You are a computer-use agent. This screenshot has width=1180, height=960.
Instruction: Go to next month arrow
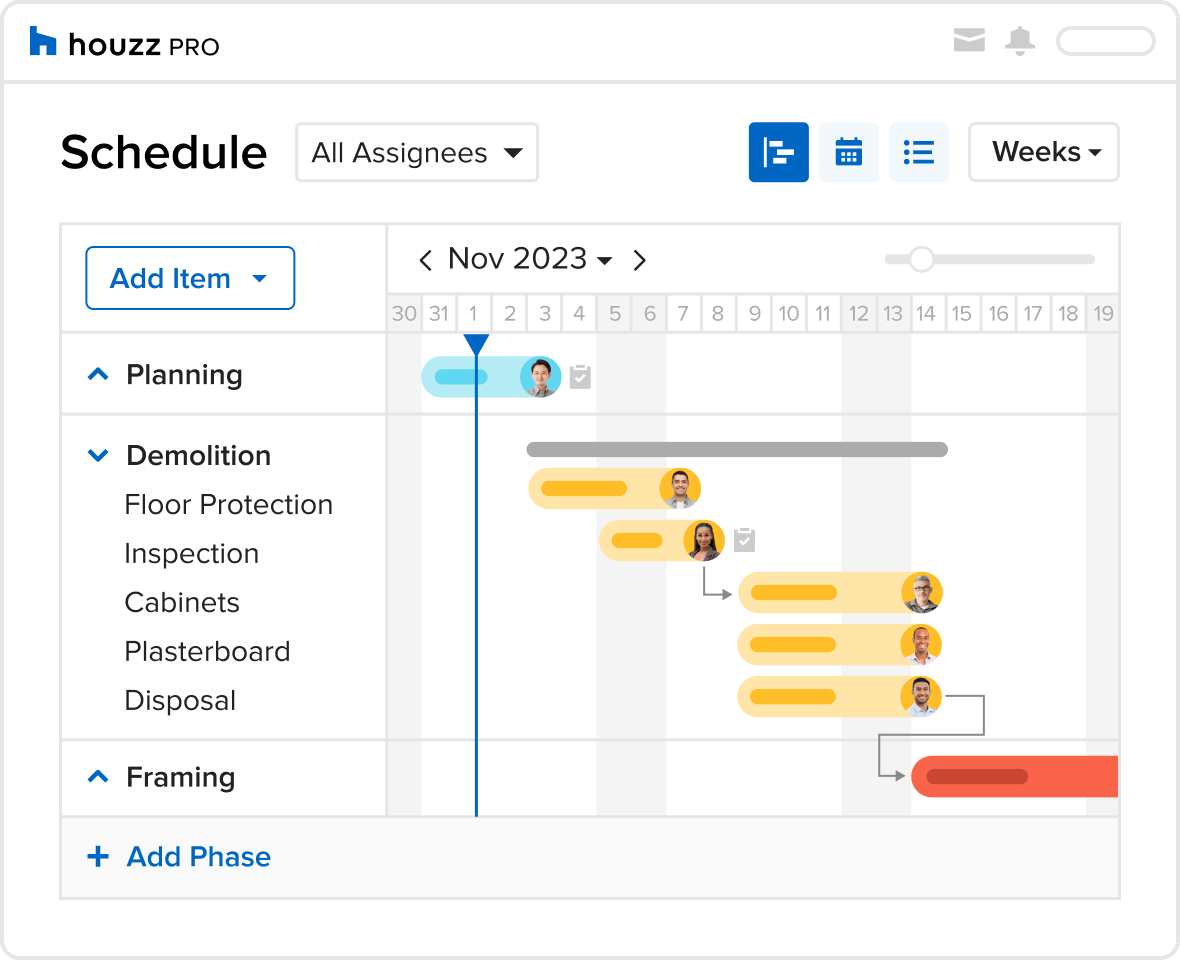[639, 260]
